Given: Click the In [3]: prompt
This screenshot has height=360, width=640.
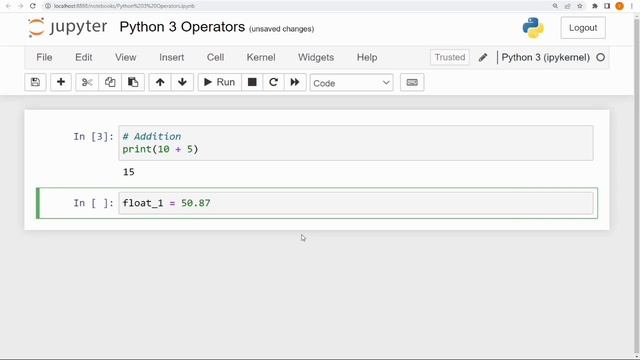Looking at the screenshot, I should click(x=93, y=136).
